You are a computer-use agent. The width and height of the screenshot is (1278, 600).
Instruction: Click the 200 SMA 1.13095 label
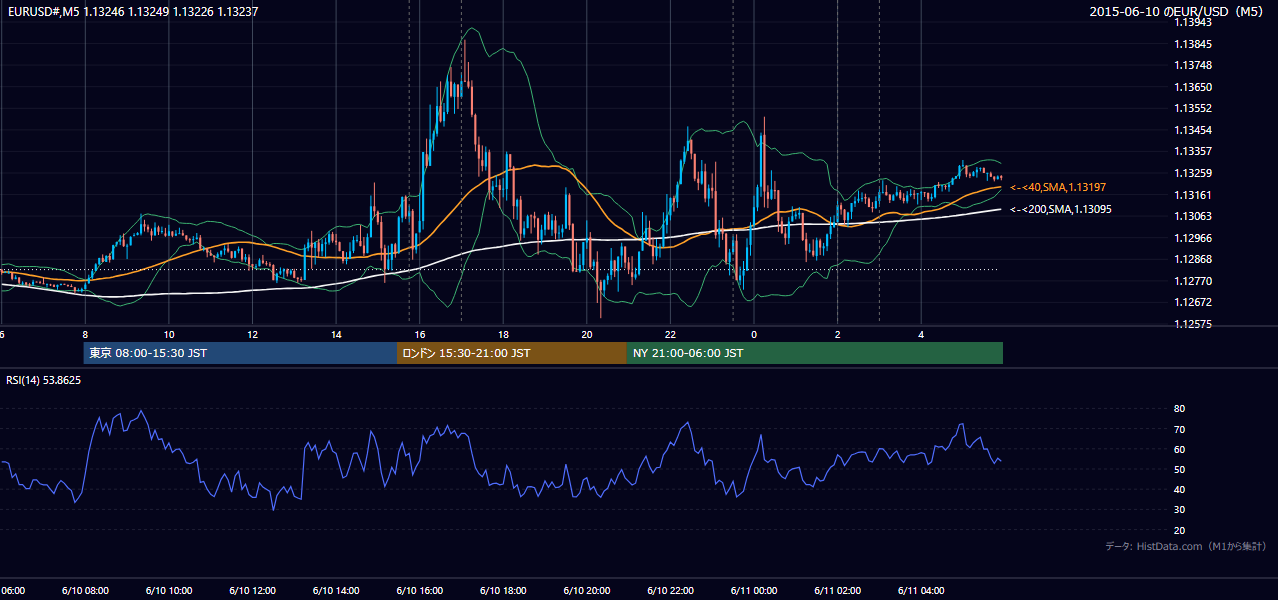pyautogui.click(x=1061, y=209)
